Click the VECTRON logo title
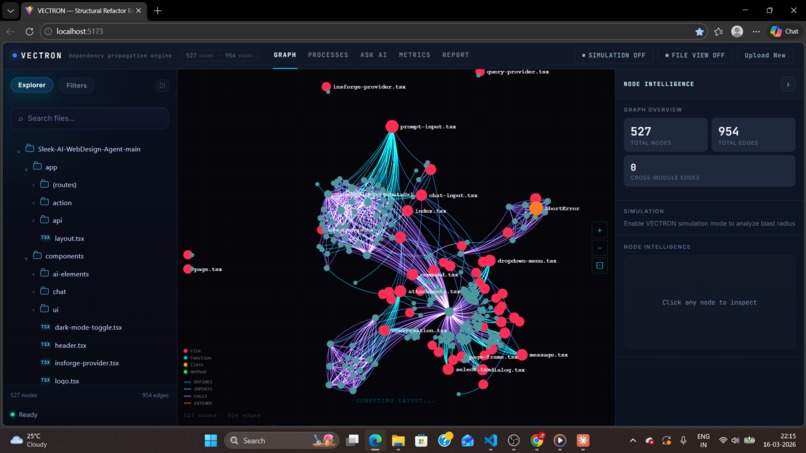Viewport: 806px width, 453px height. pyautogui.click(x=41, y=56)
